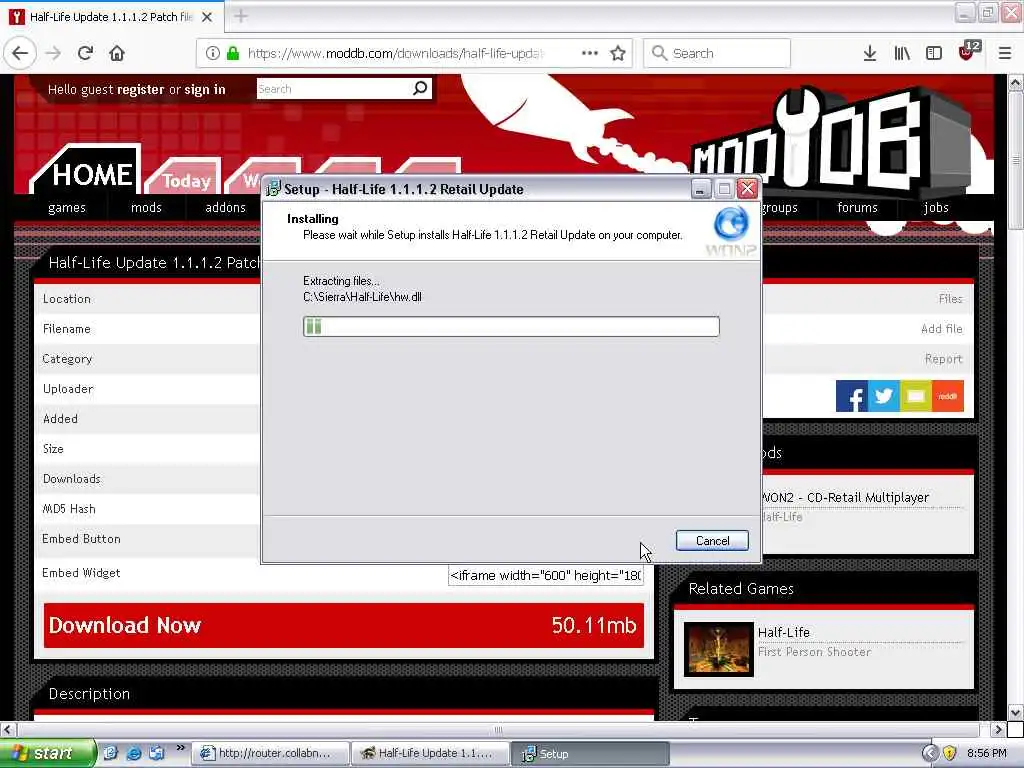Go to addons navigation item
Image resolution: width=1024 pixels, height=768 pixels.
click(225, 208)
